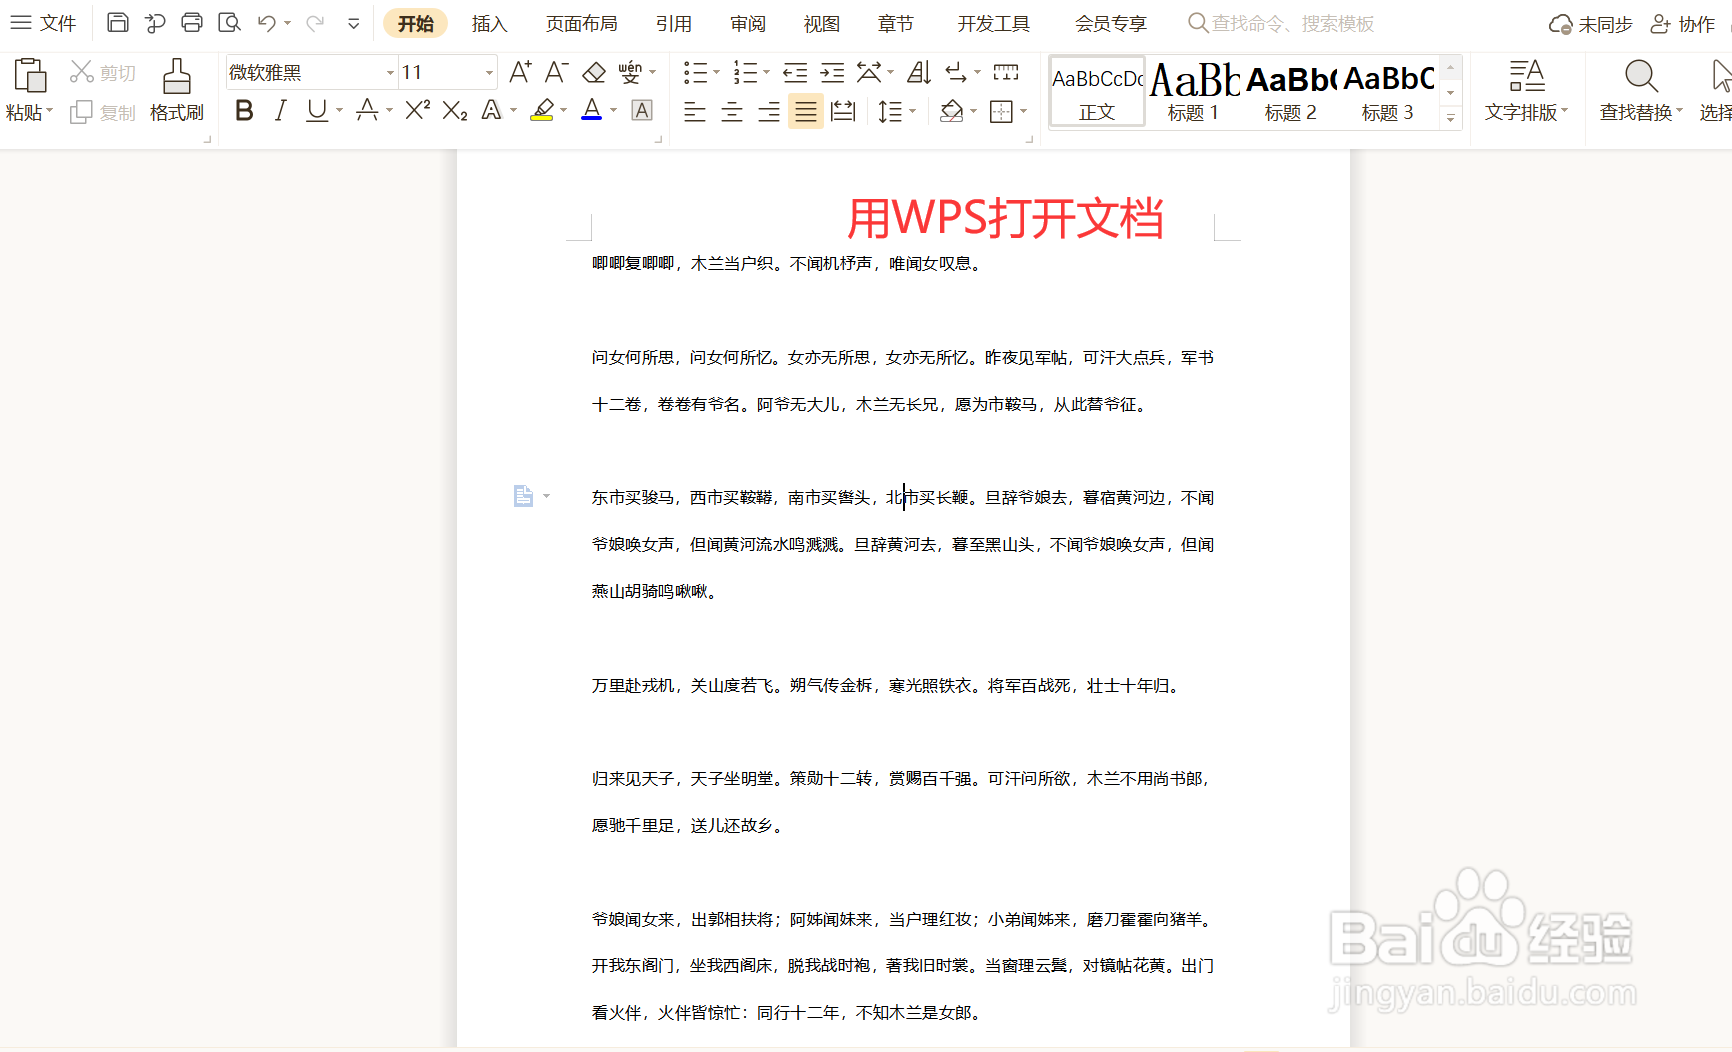This screenshot has width=1732, height=1052.
Task: Set align left for paragraph
Action: pos(694,111)
